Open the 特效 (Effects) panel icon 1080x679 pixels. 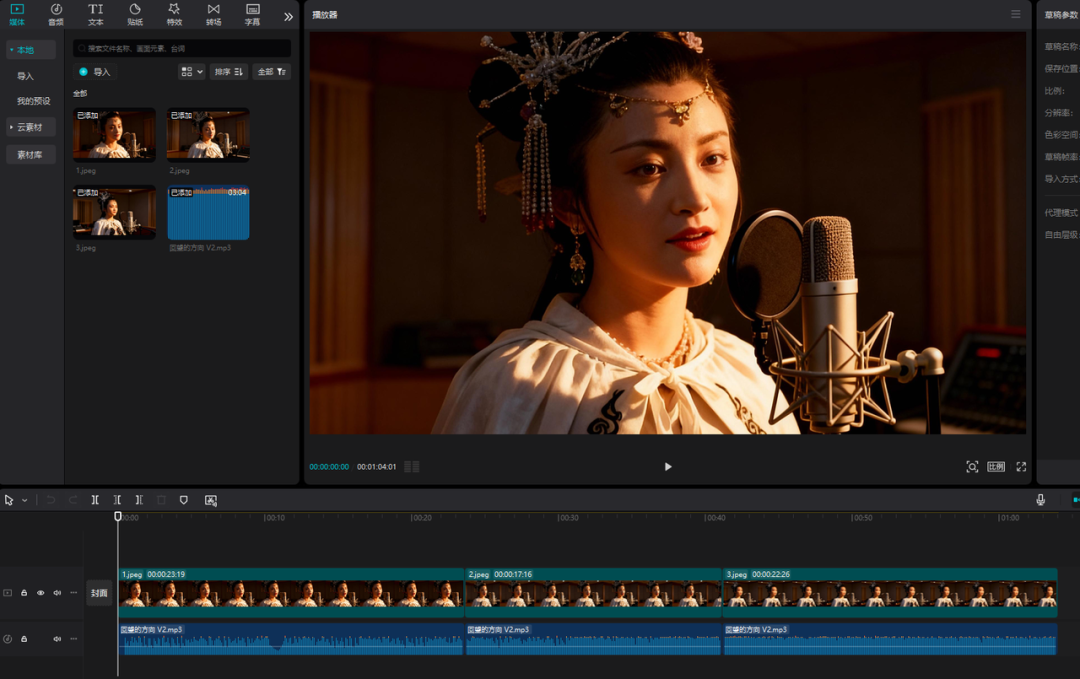pos(174,14)
